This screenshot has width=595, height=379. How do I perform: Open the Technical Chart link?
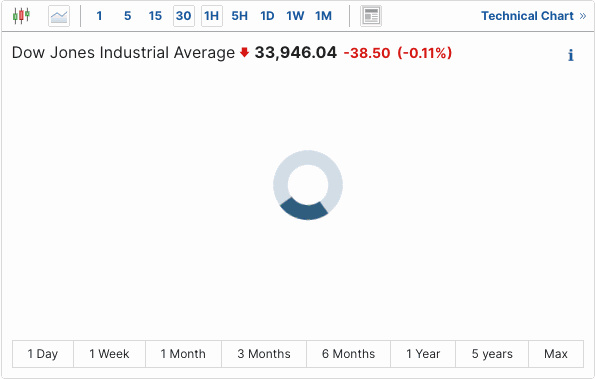(534, 16)
